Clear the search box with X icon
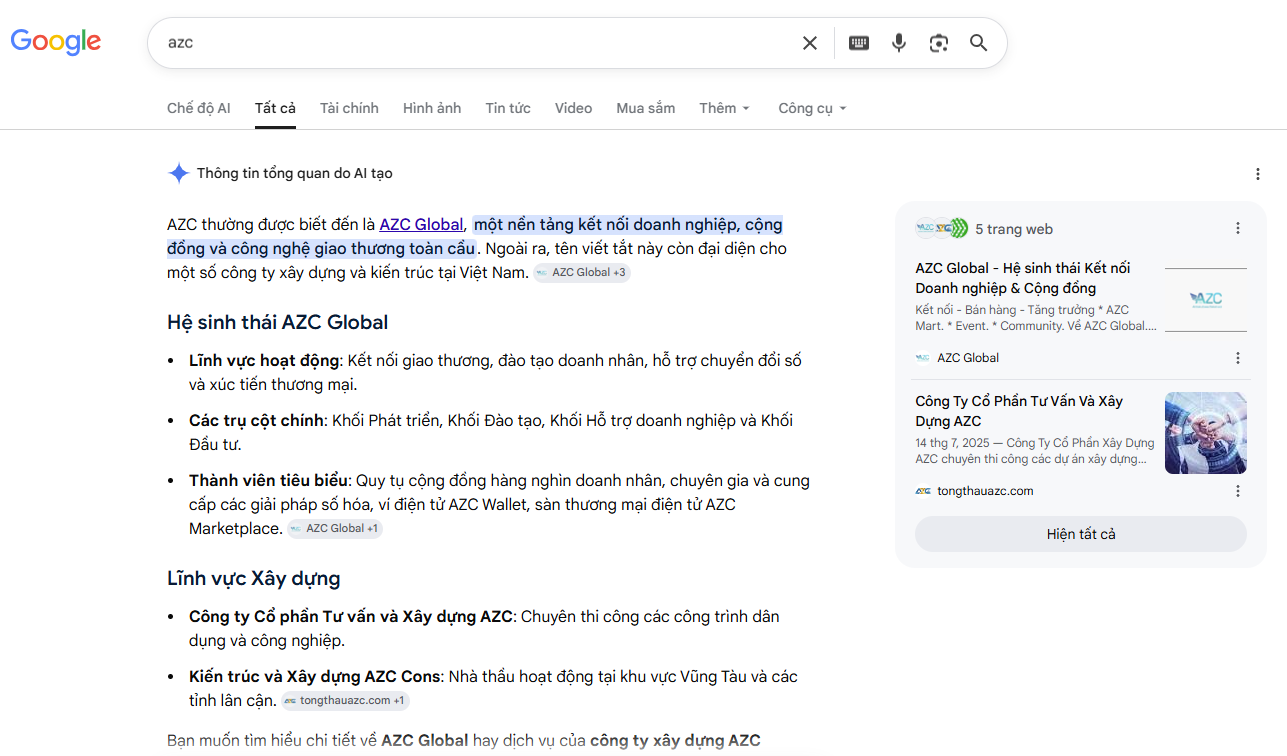This screenshot has width=1287, height=756. pyautogui.click(x=810, y=43)
